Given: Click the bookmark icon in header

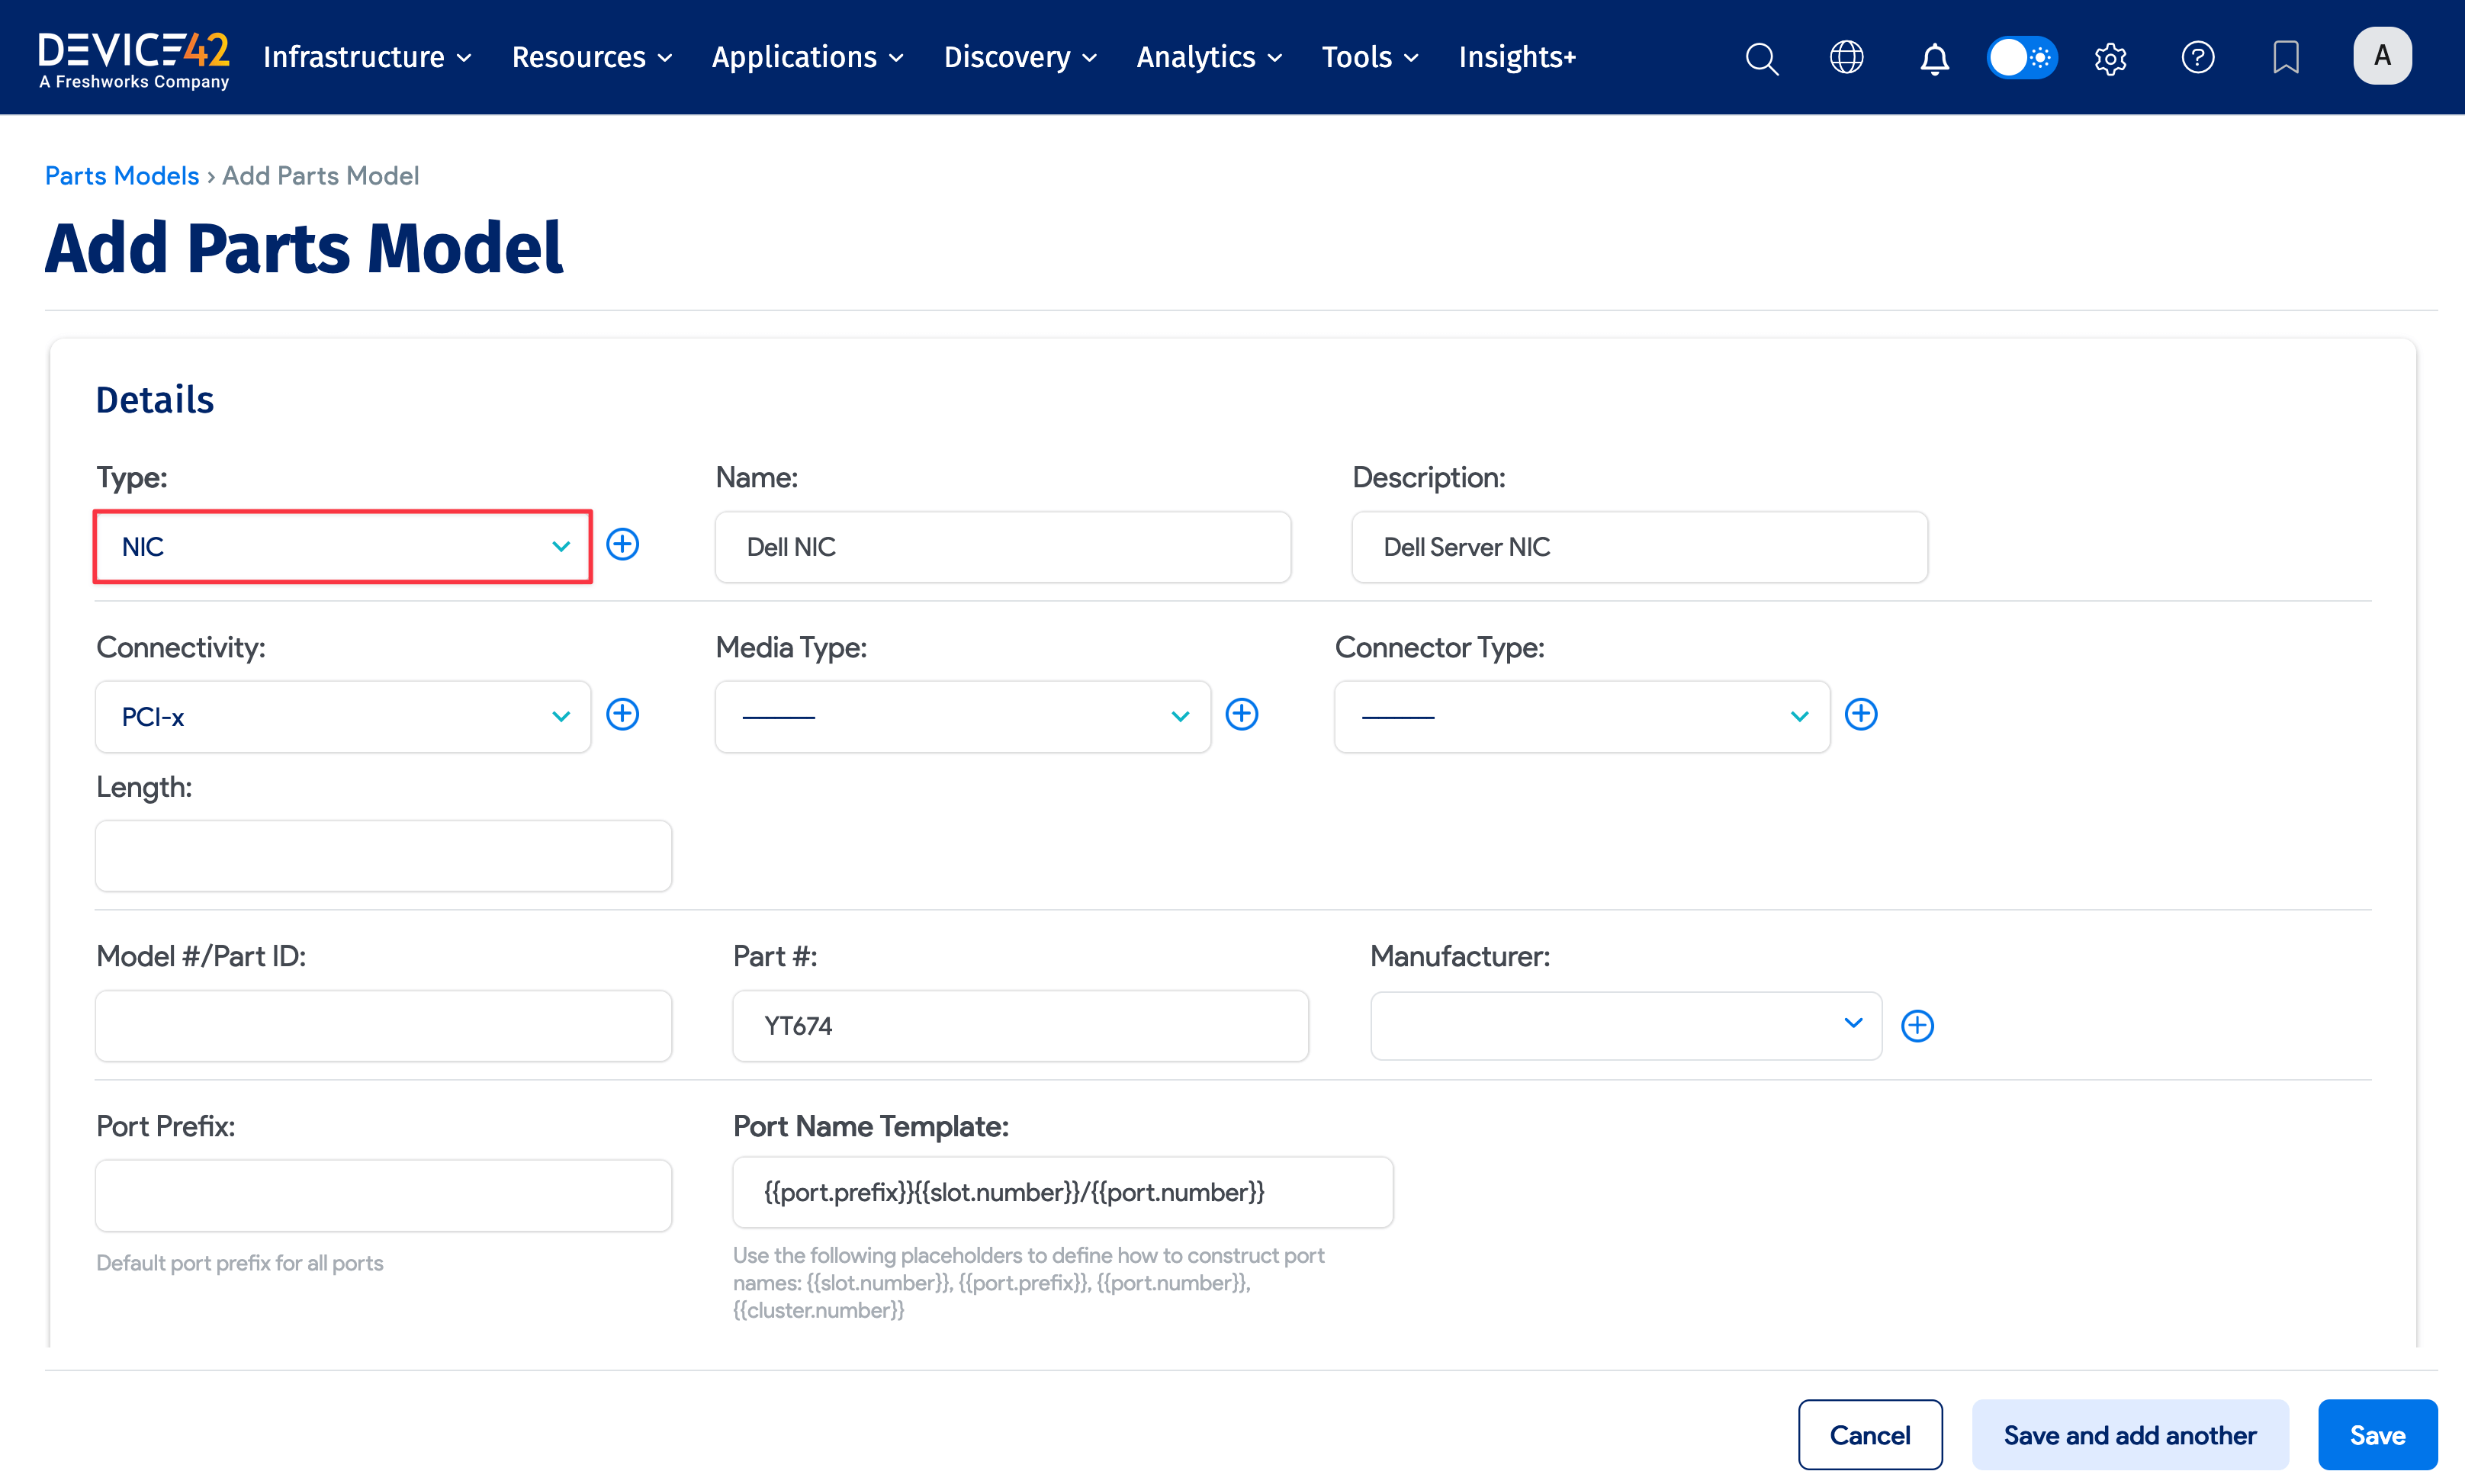Looking at the screenshot, I should (x=2285, y=57).
